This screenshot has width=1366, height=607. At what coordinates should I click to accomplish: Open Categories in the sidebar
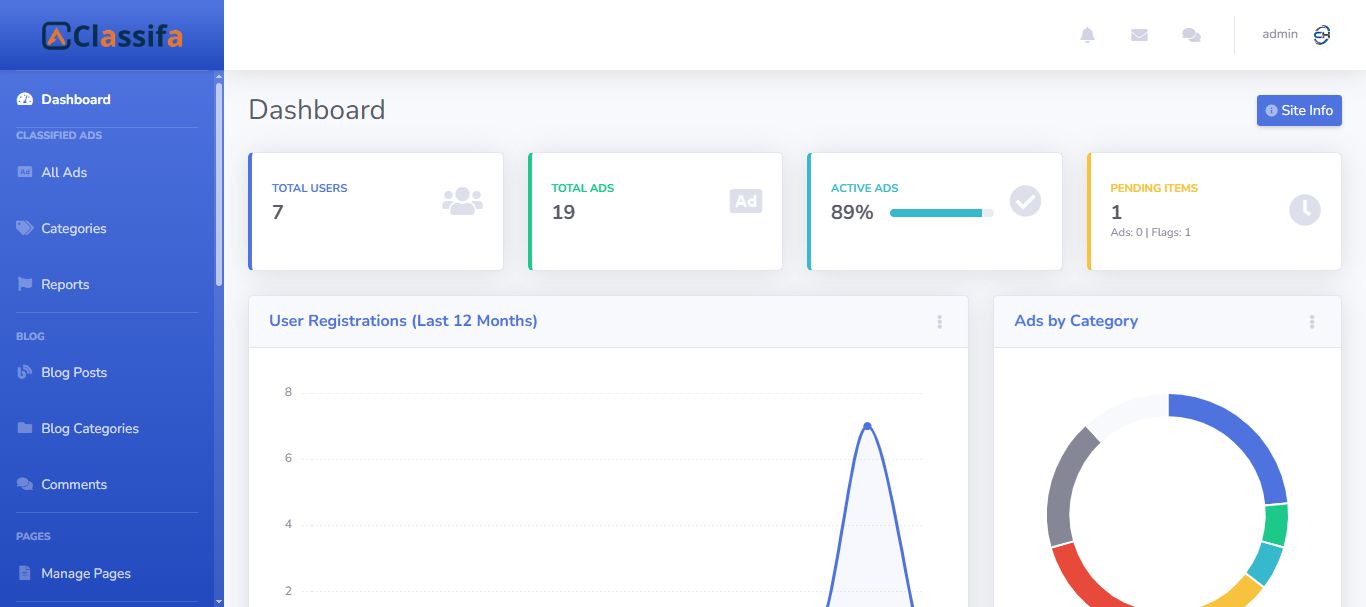pos(73,228)
